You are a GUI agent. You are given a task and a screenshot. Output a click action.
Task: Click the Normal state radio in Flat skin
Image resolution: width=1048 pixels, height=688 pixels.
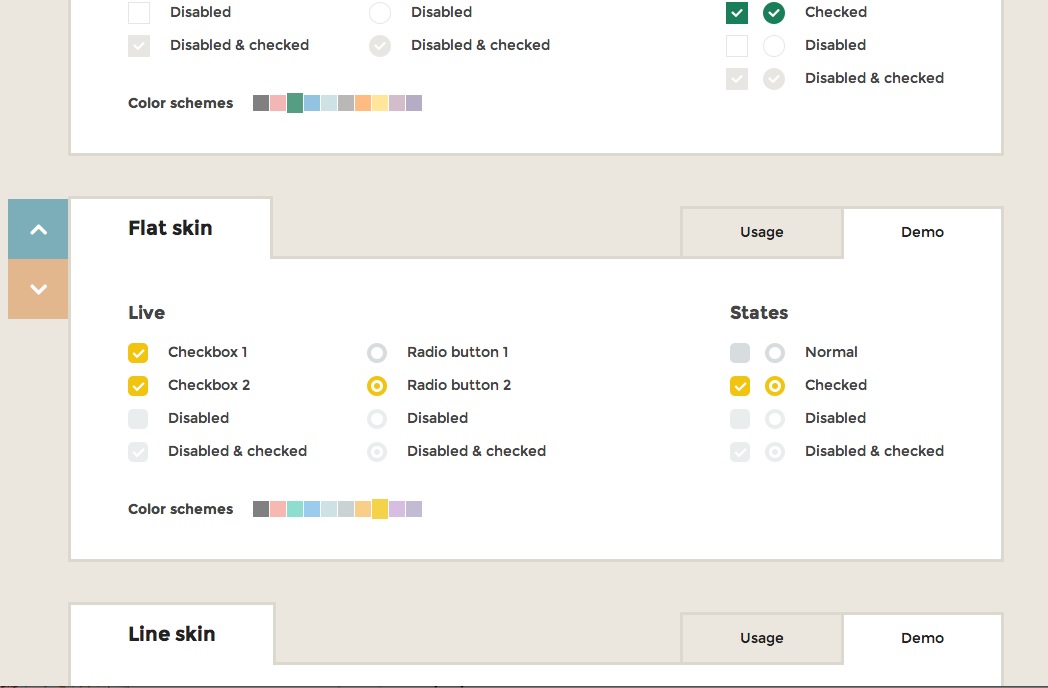775,353
